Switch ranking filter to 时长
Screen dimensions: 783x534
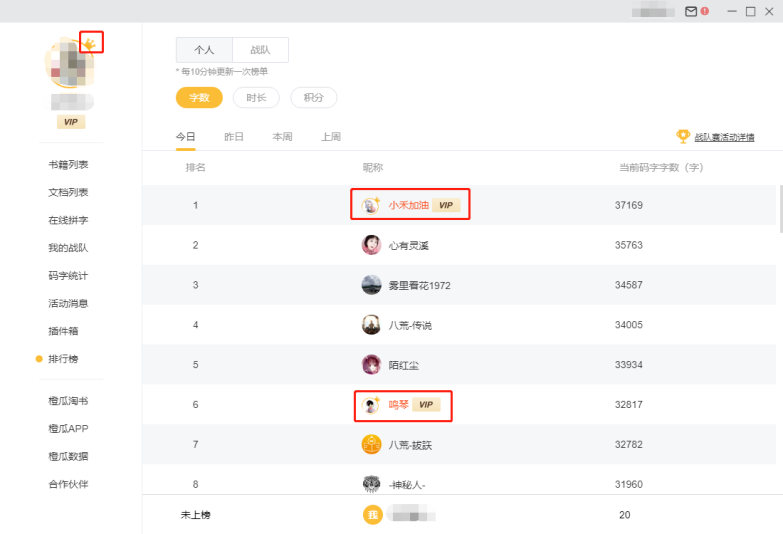point(256,98)
